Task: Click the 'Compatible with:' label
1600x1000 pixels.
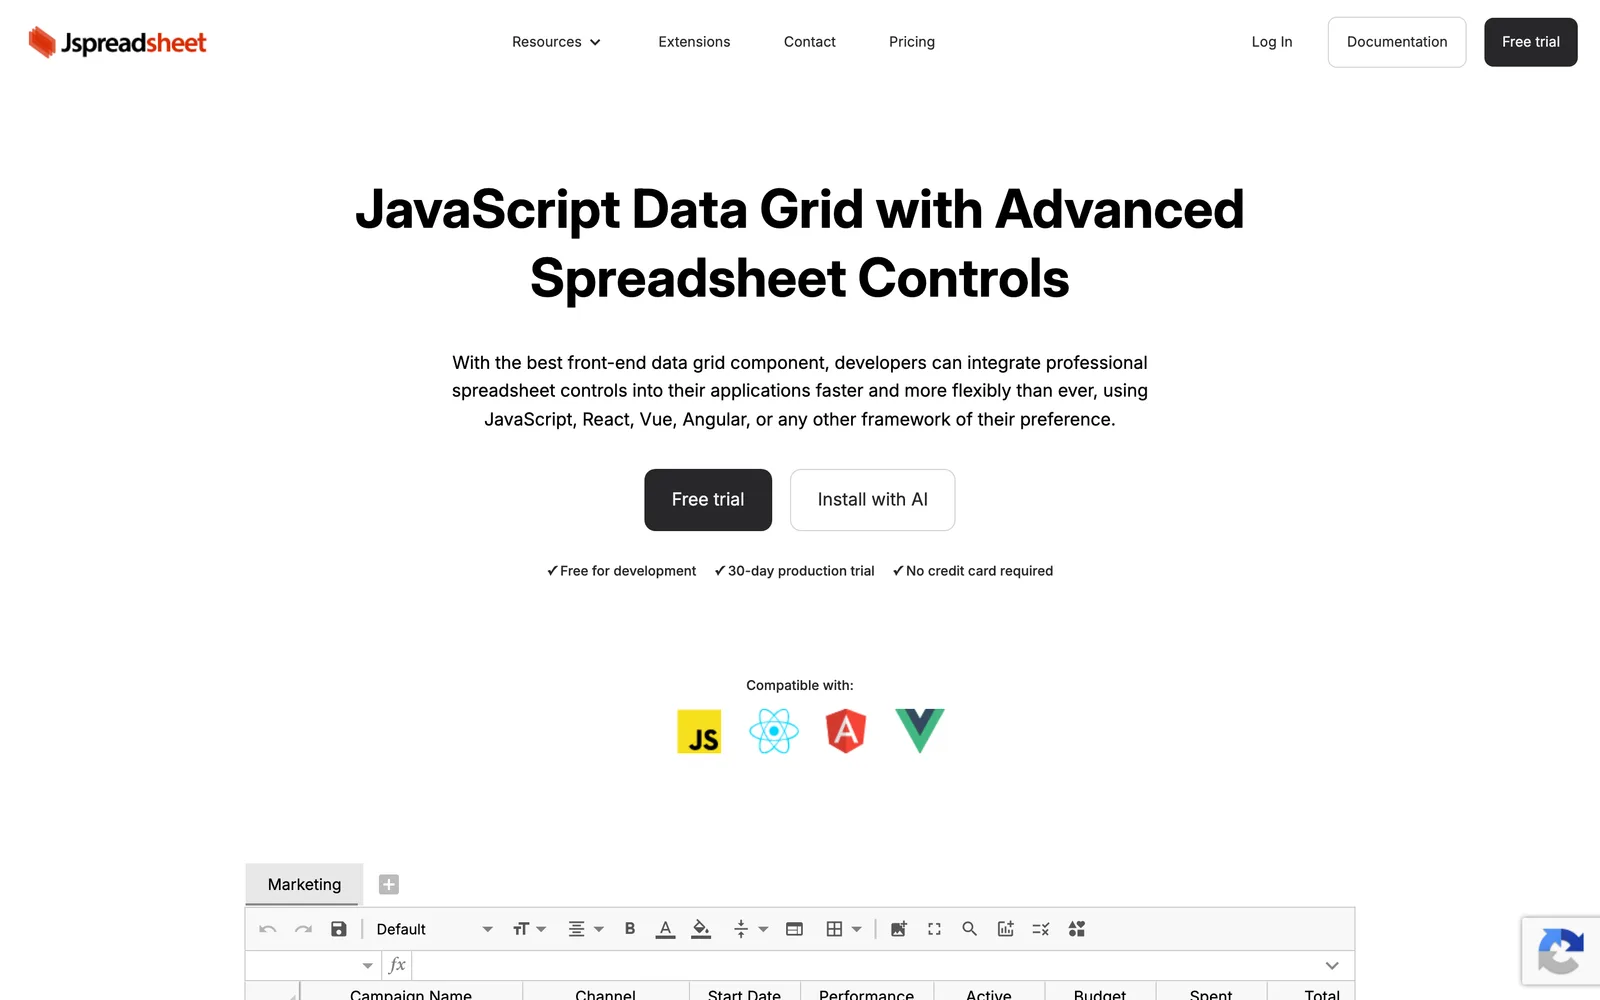Action: click(800, 685)
